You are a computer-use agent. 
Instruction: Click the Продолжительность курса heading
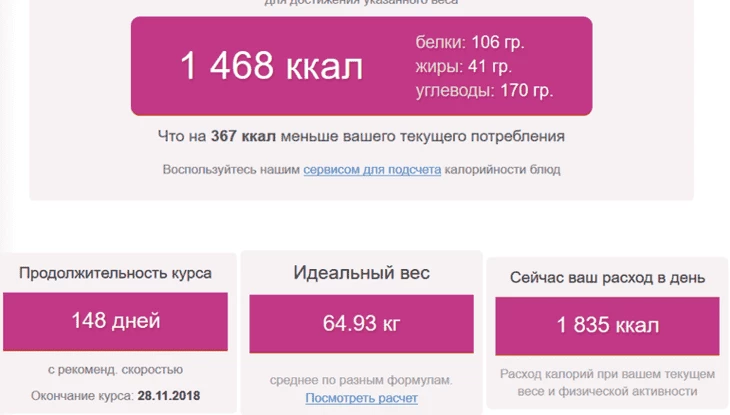(115, 273)
